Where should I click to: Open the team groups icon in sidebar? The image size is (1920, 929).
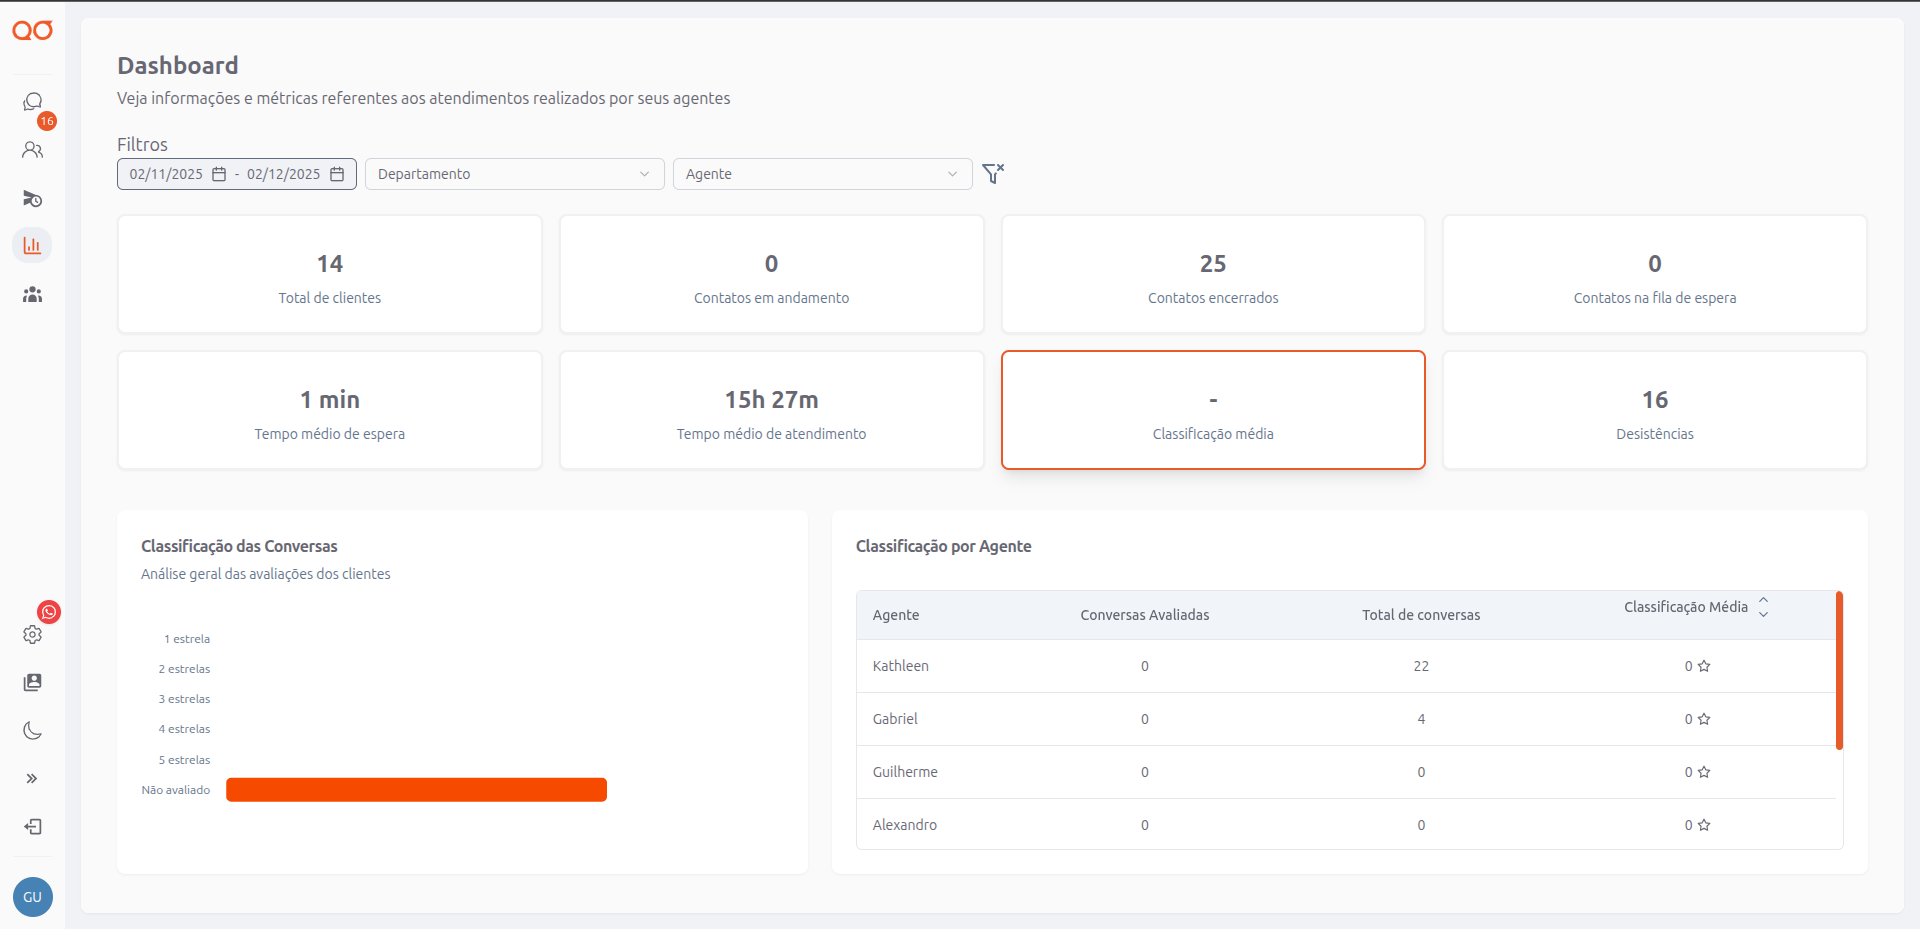[32, 294]
